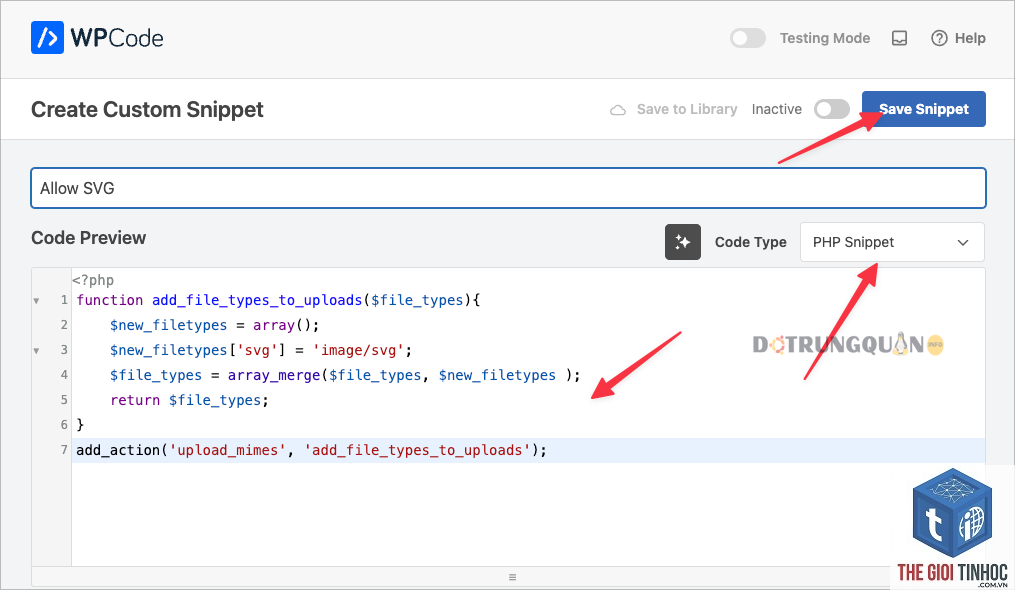Click the return $file_types line
The width and height of the screenshot is (1015, 590).
[x=189, y=400]
